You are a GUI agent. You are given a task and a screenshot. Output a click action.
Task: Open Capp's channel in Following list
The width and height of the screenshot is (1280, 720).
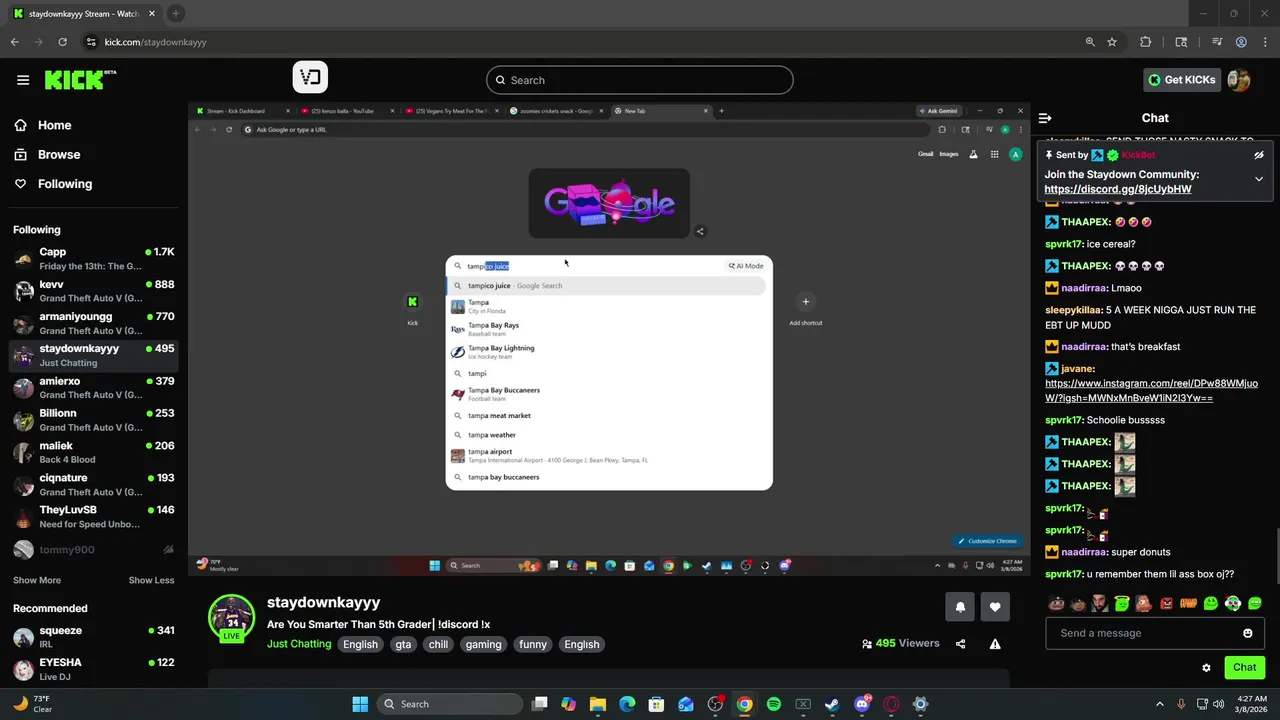point(94,259)
